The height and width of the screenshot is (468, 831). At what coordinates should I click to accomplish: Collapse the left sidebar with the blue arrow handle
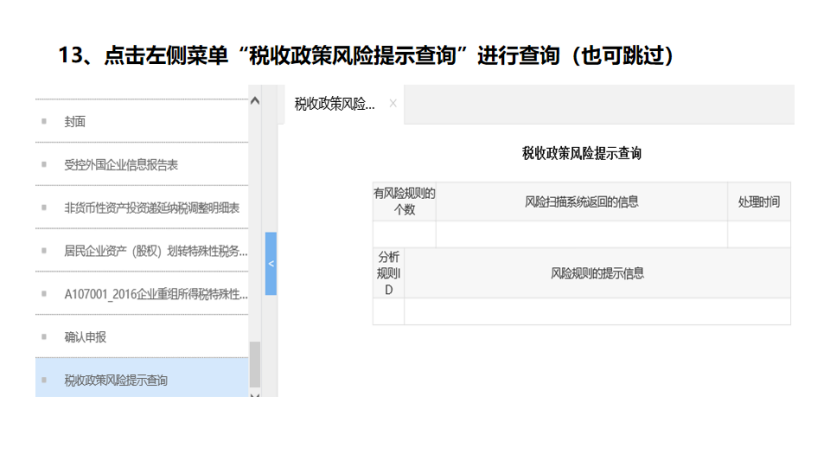tap(270, 263)
